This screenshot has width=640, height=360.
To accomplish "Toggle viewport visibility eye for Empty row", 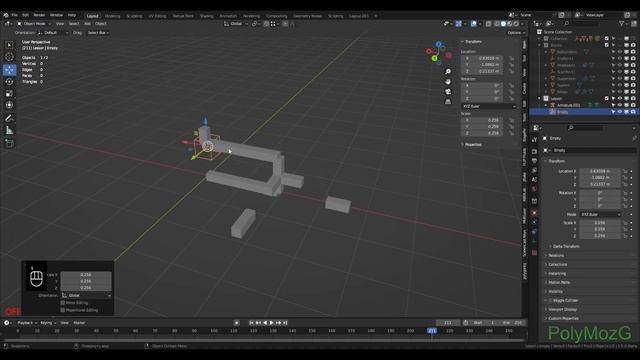I will tap(620, 112).
